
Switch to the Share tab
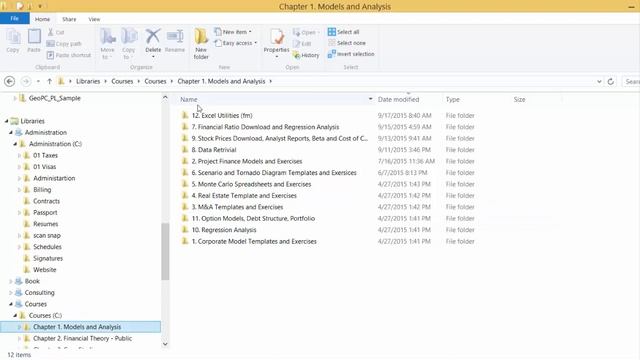point(69,19)
